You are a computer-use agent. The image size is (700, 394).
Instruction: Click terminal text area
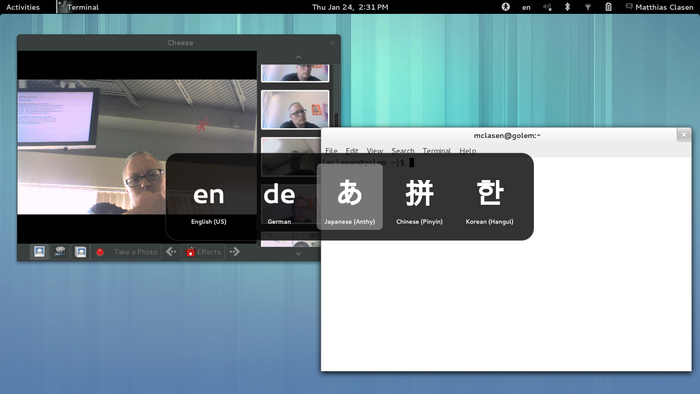pyautogui.click(x=506, y=263)
